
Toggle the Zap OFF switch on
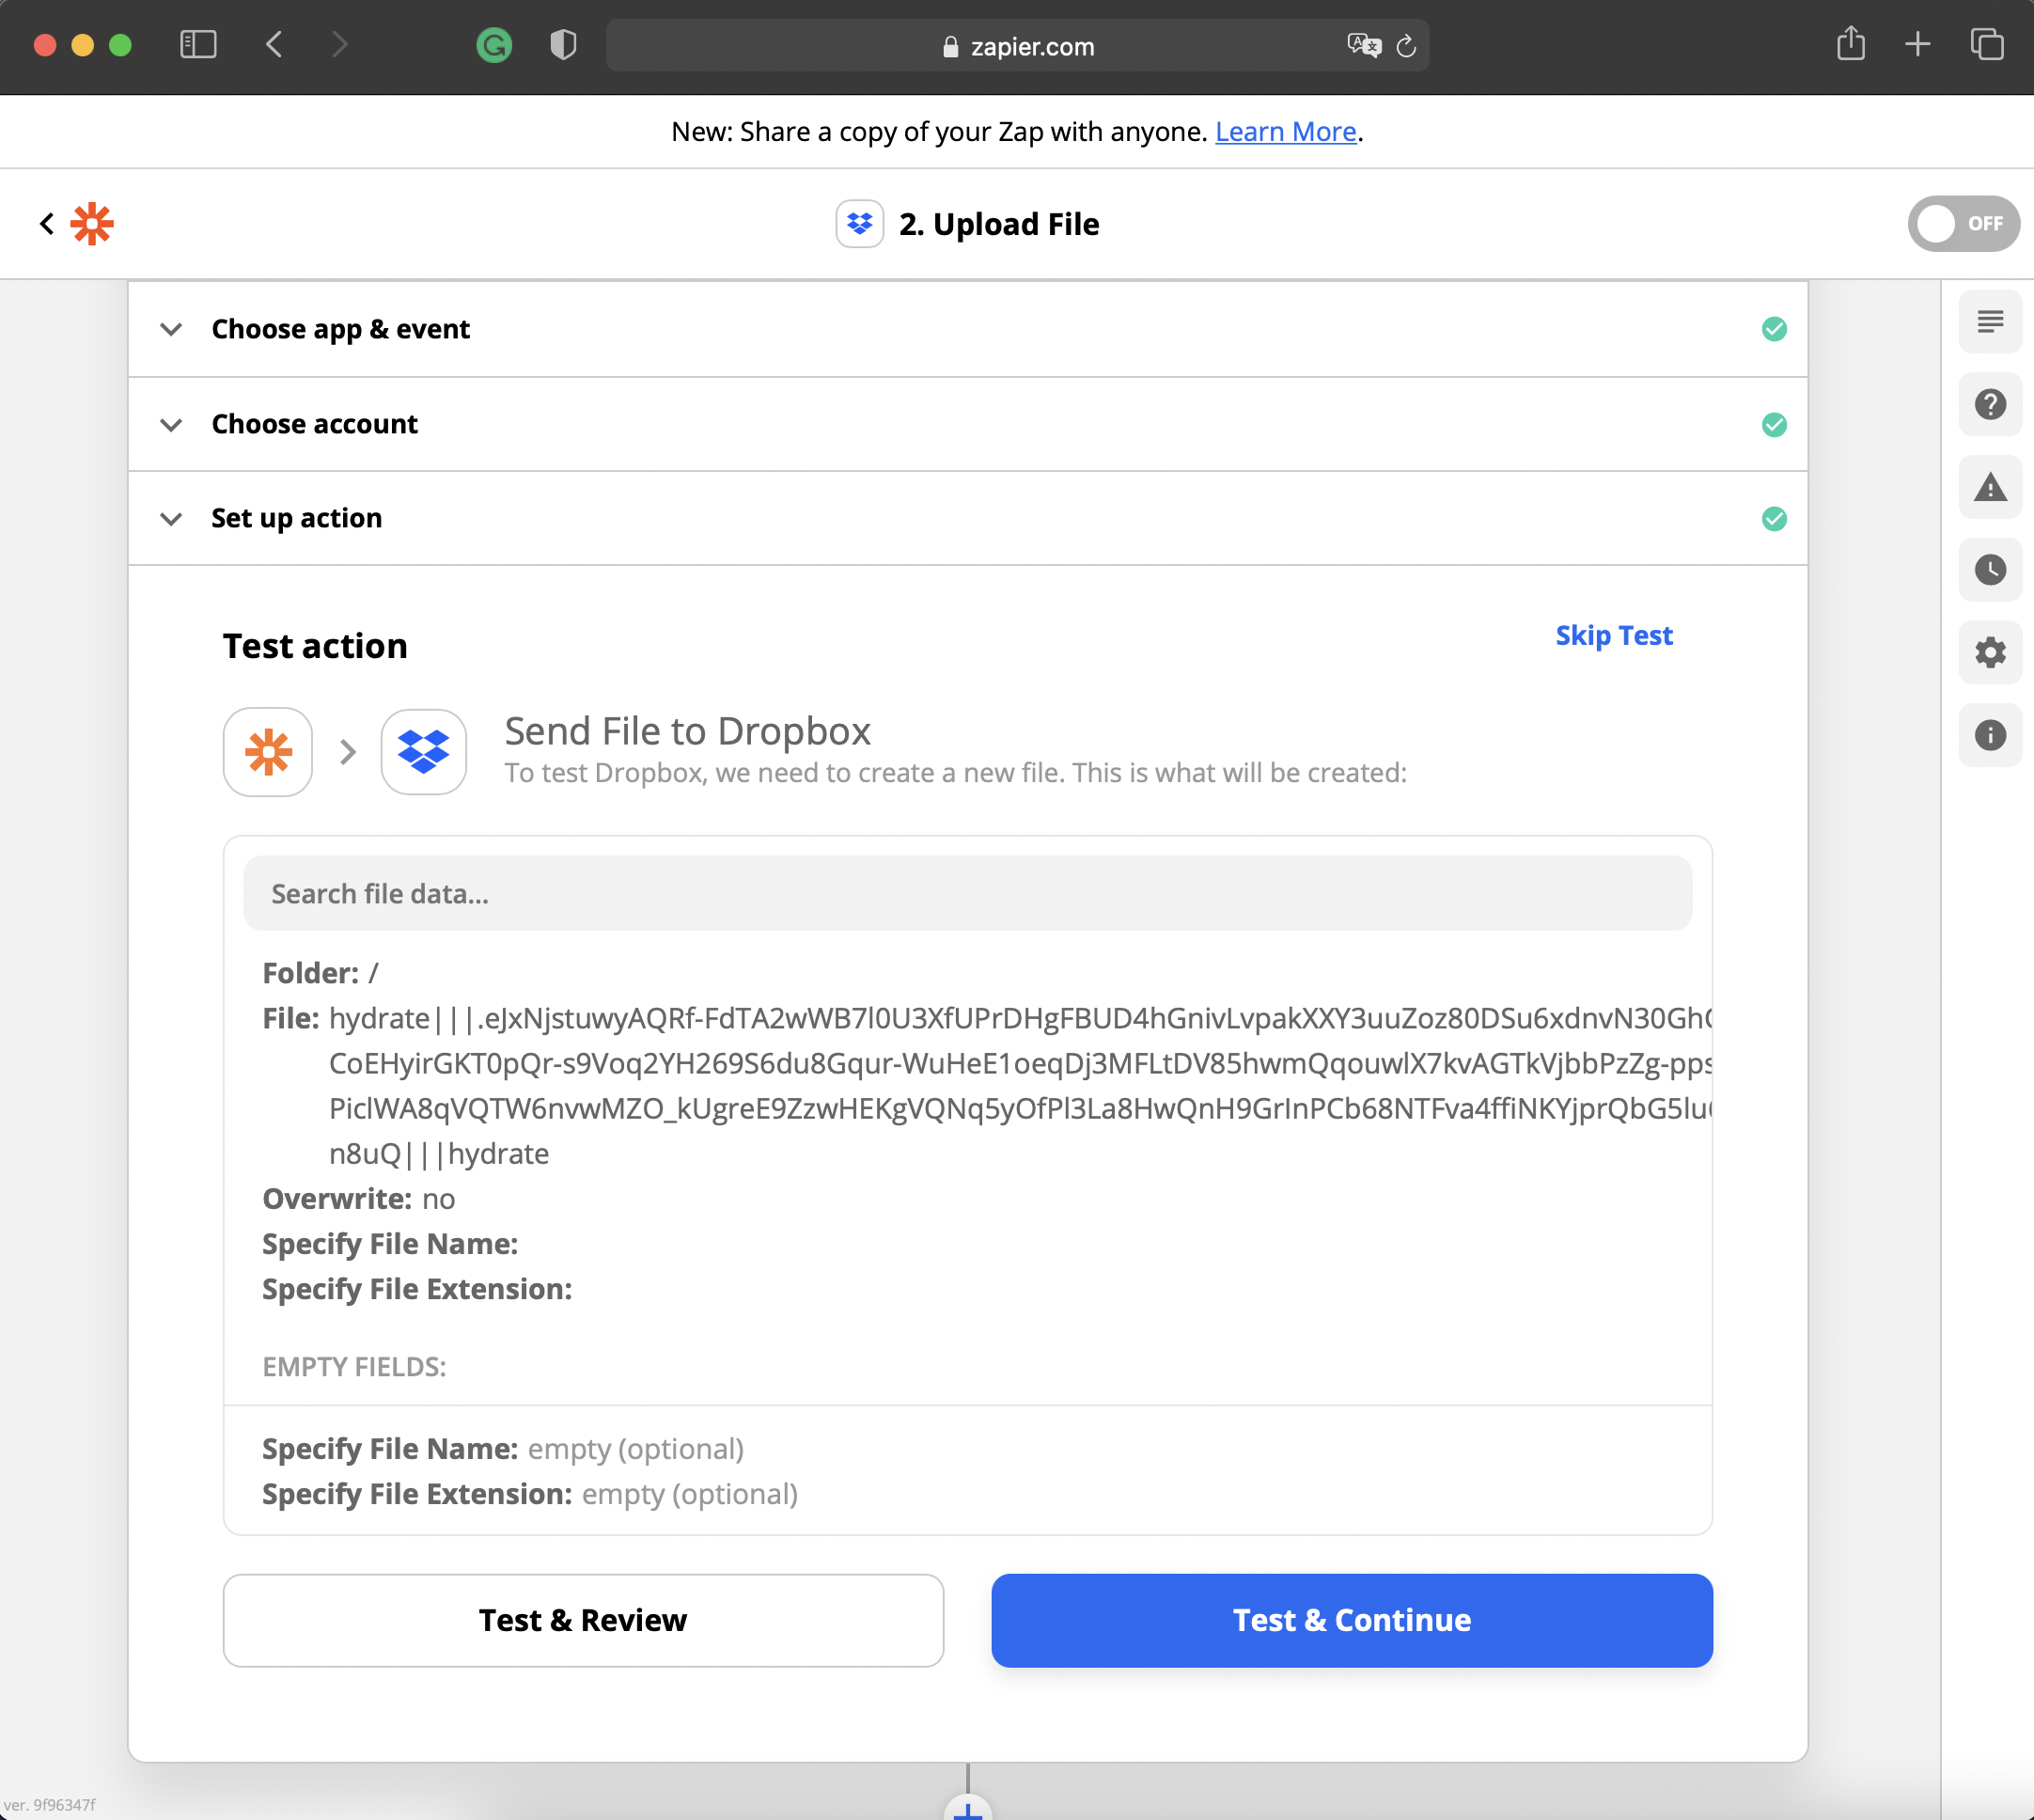[1962, 223]
